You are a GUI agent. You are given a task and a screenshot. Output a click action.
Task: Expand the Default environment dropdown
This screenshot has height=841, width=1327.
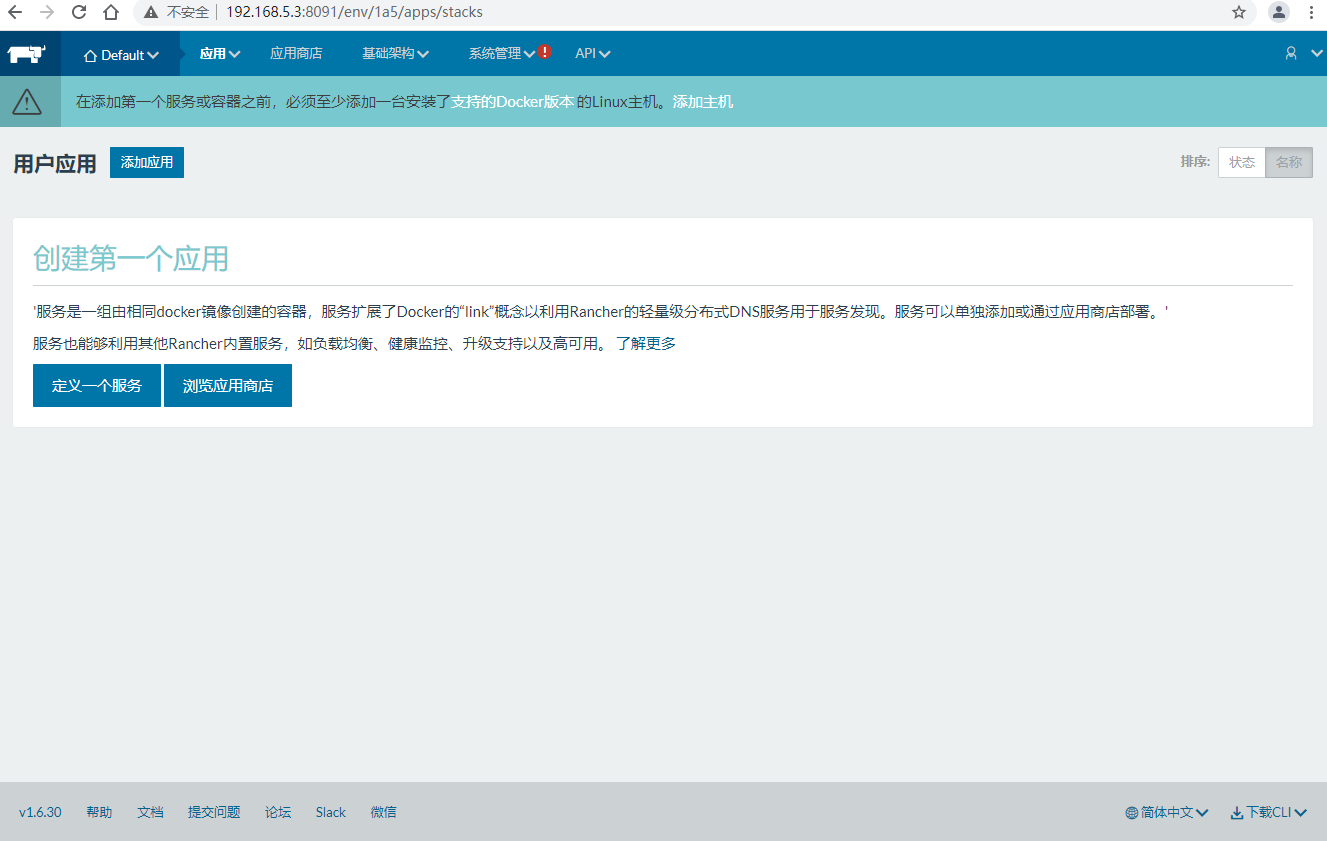tap(121, 55)
